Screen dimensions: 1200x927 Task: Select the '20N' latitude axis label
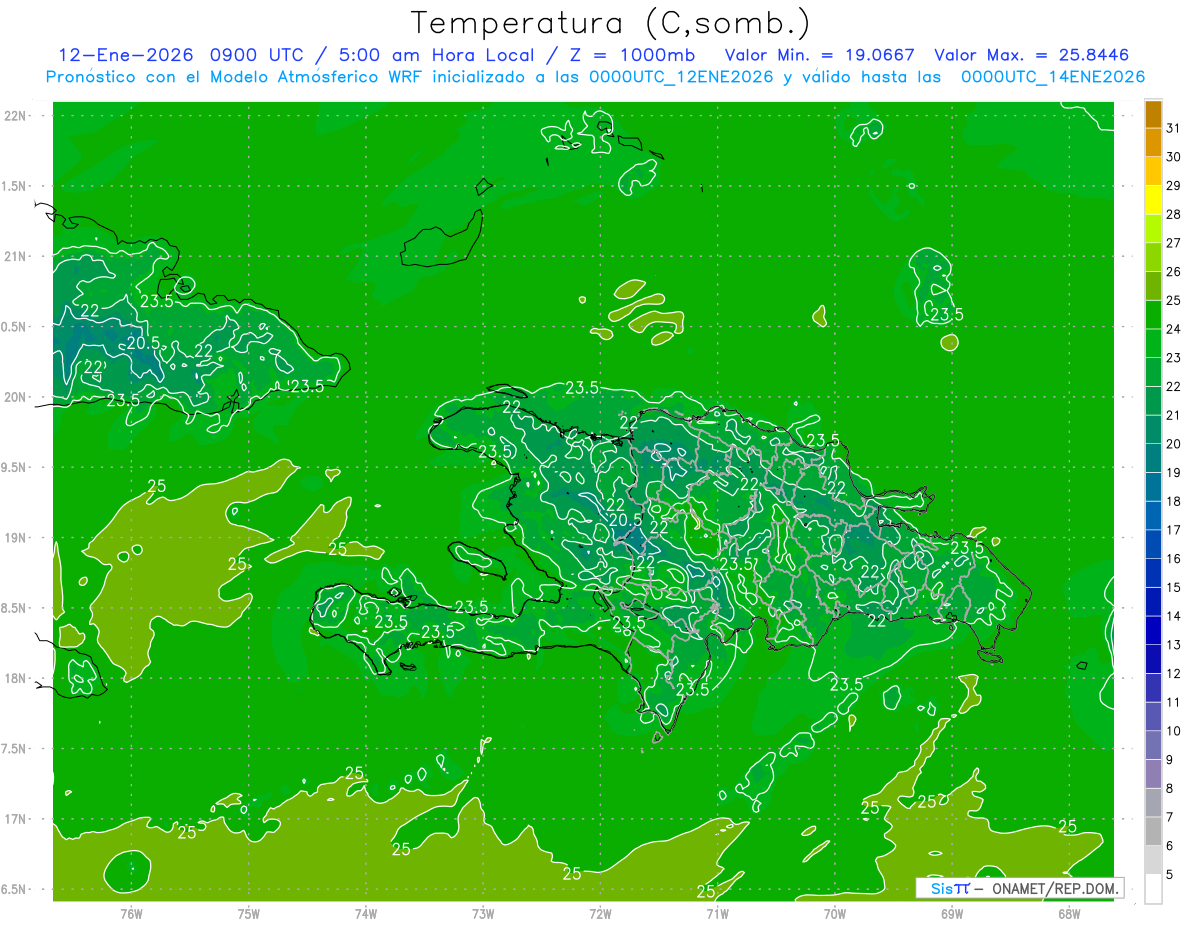pos(15,397)
